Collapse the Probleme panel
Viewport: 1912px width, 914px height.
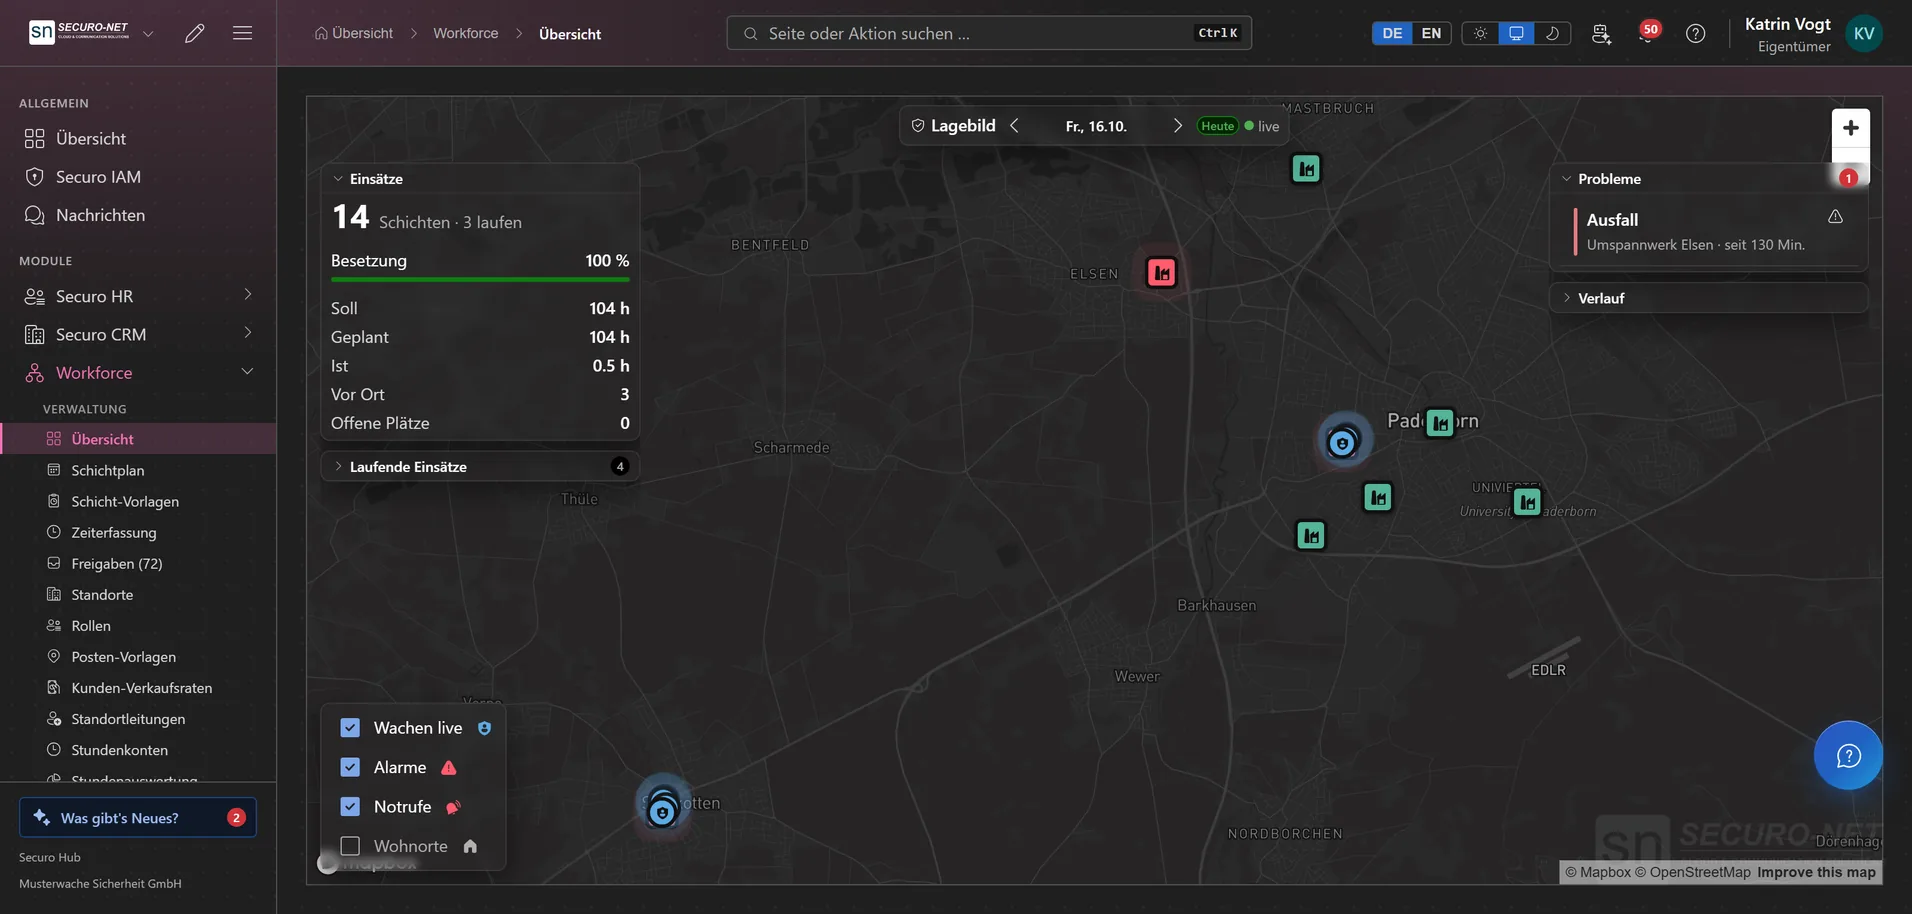click(x=1709, y=179)
